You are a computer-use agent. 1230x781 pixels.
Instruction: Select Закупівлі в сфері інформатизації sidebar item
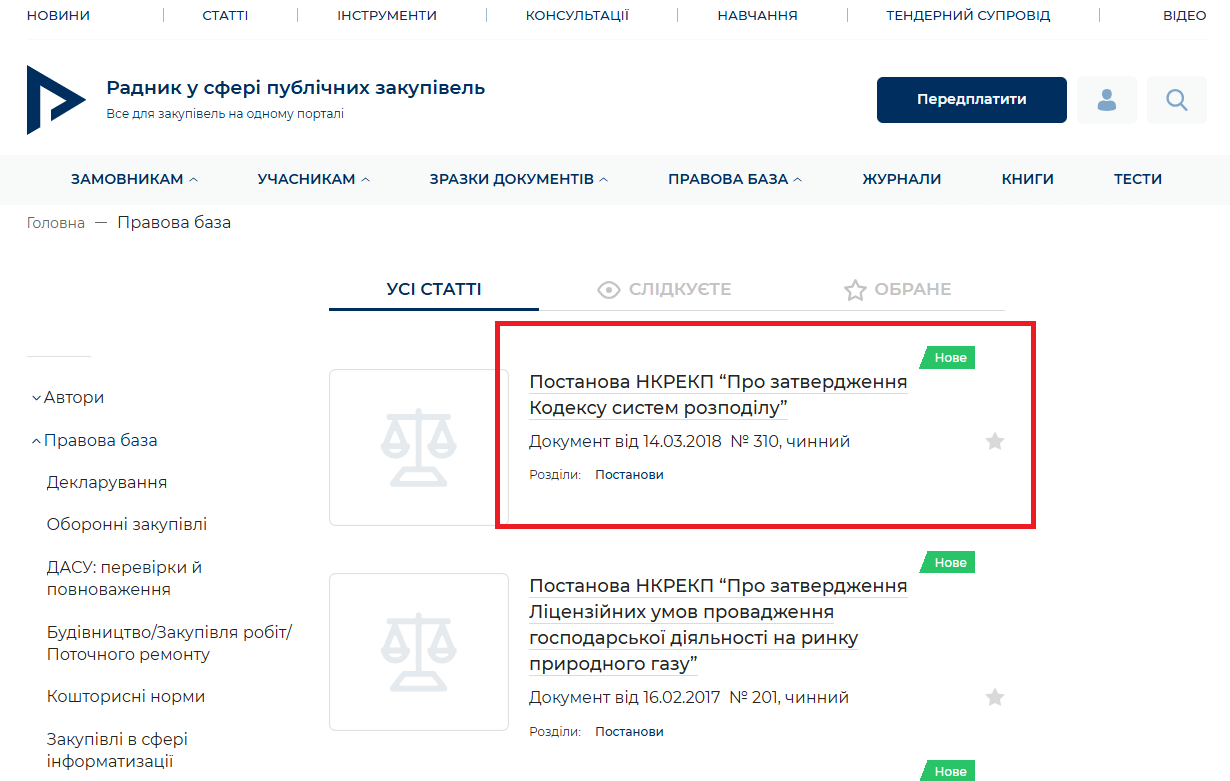[x=118, y=750]
